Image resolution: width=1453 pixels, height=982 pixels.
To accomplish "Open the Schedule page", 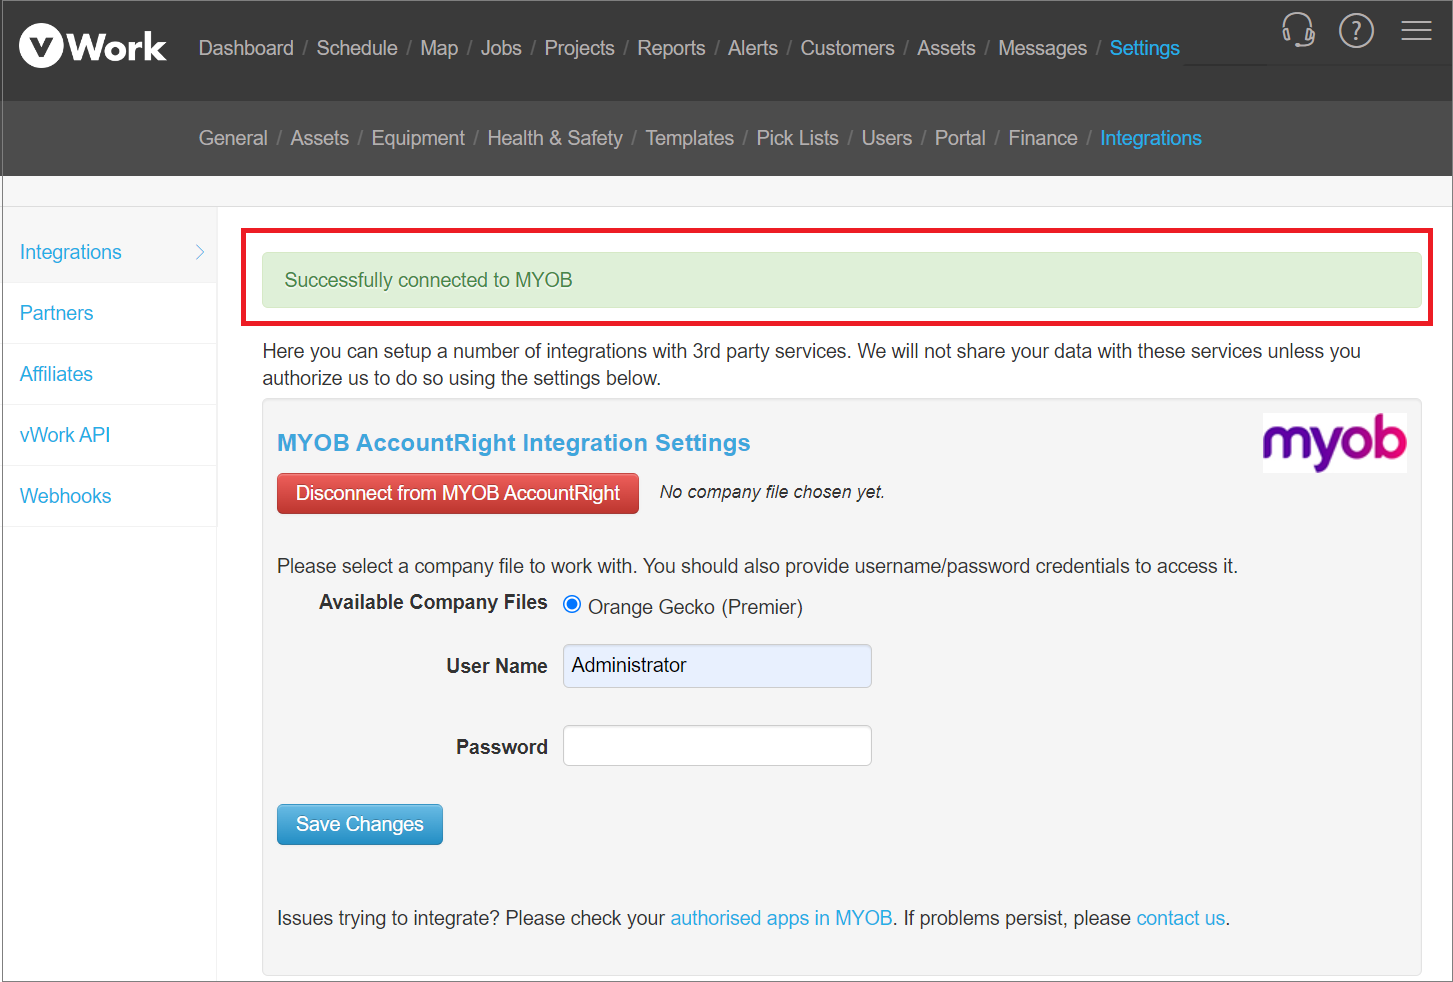I will 357,48.
